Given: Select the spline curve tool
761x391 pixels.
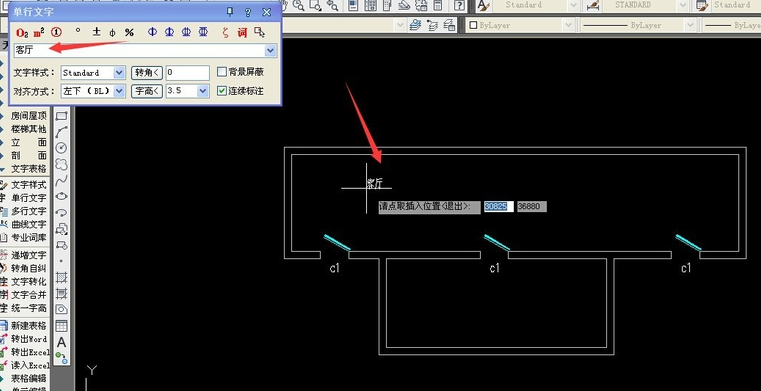Looking at the screenshot, I should click(62, 180).
